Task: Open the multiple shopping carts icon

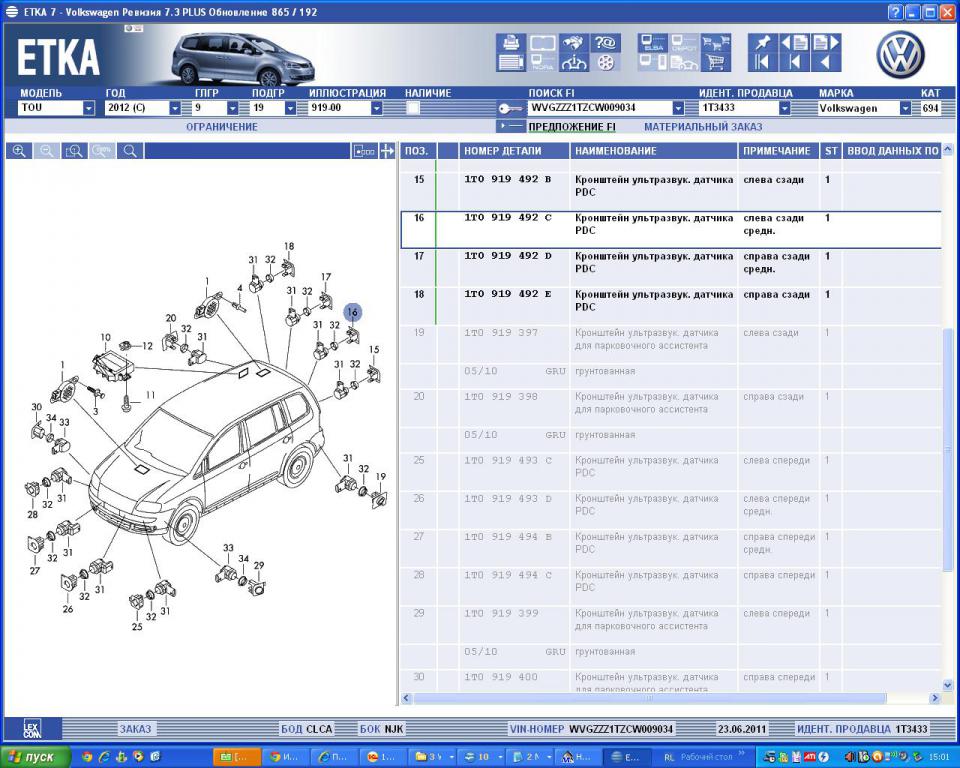Action: (x=716, y=43)
